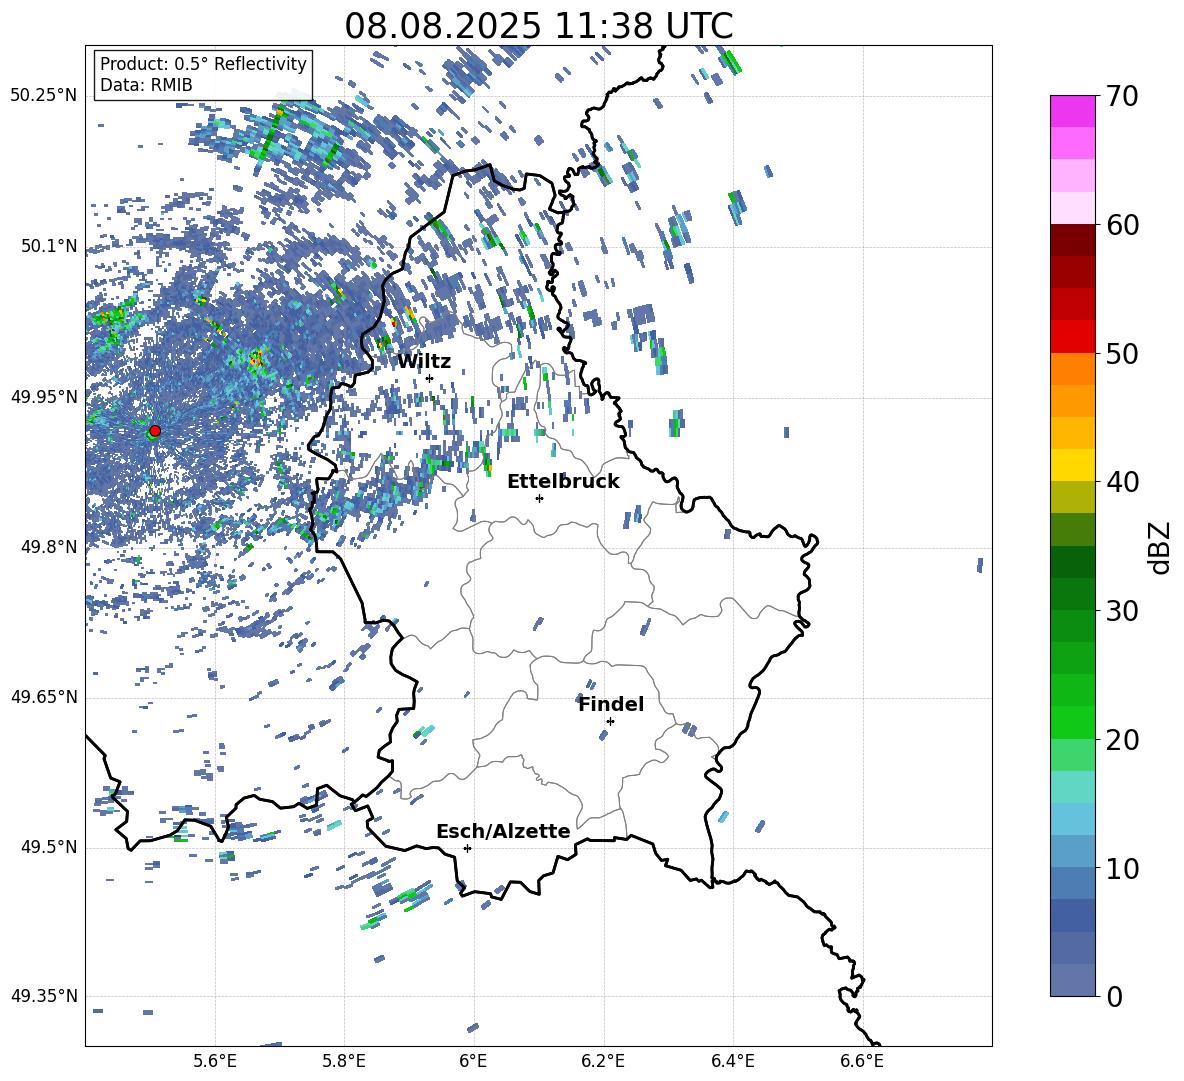Click the Esch/Alzette city label
1184x1081 pixels.
503,831
